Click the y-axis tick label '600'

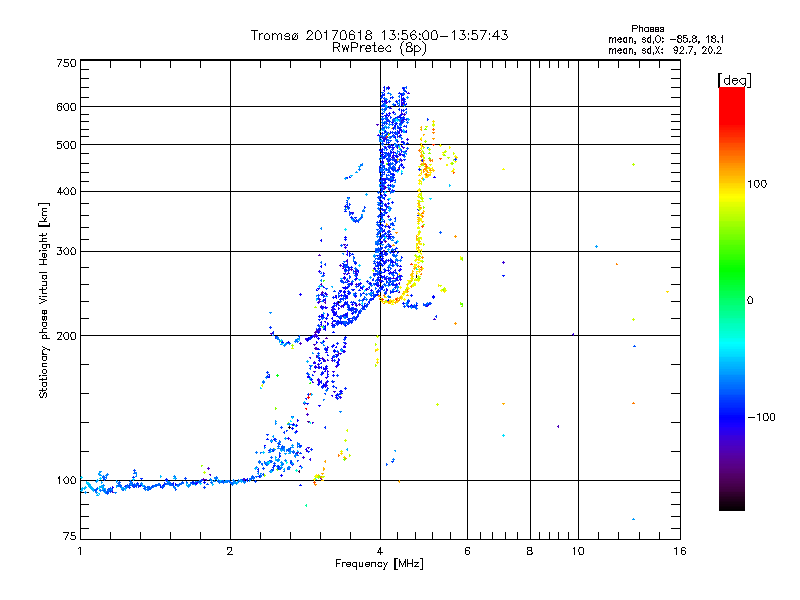point(66,107)
